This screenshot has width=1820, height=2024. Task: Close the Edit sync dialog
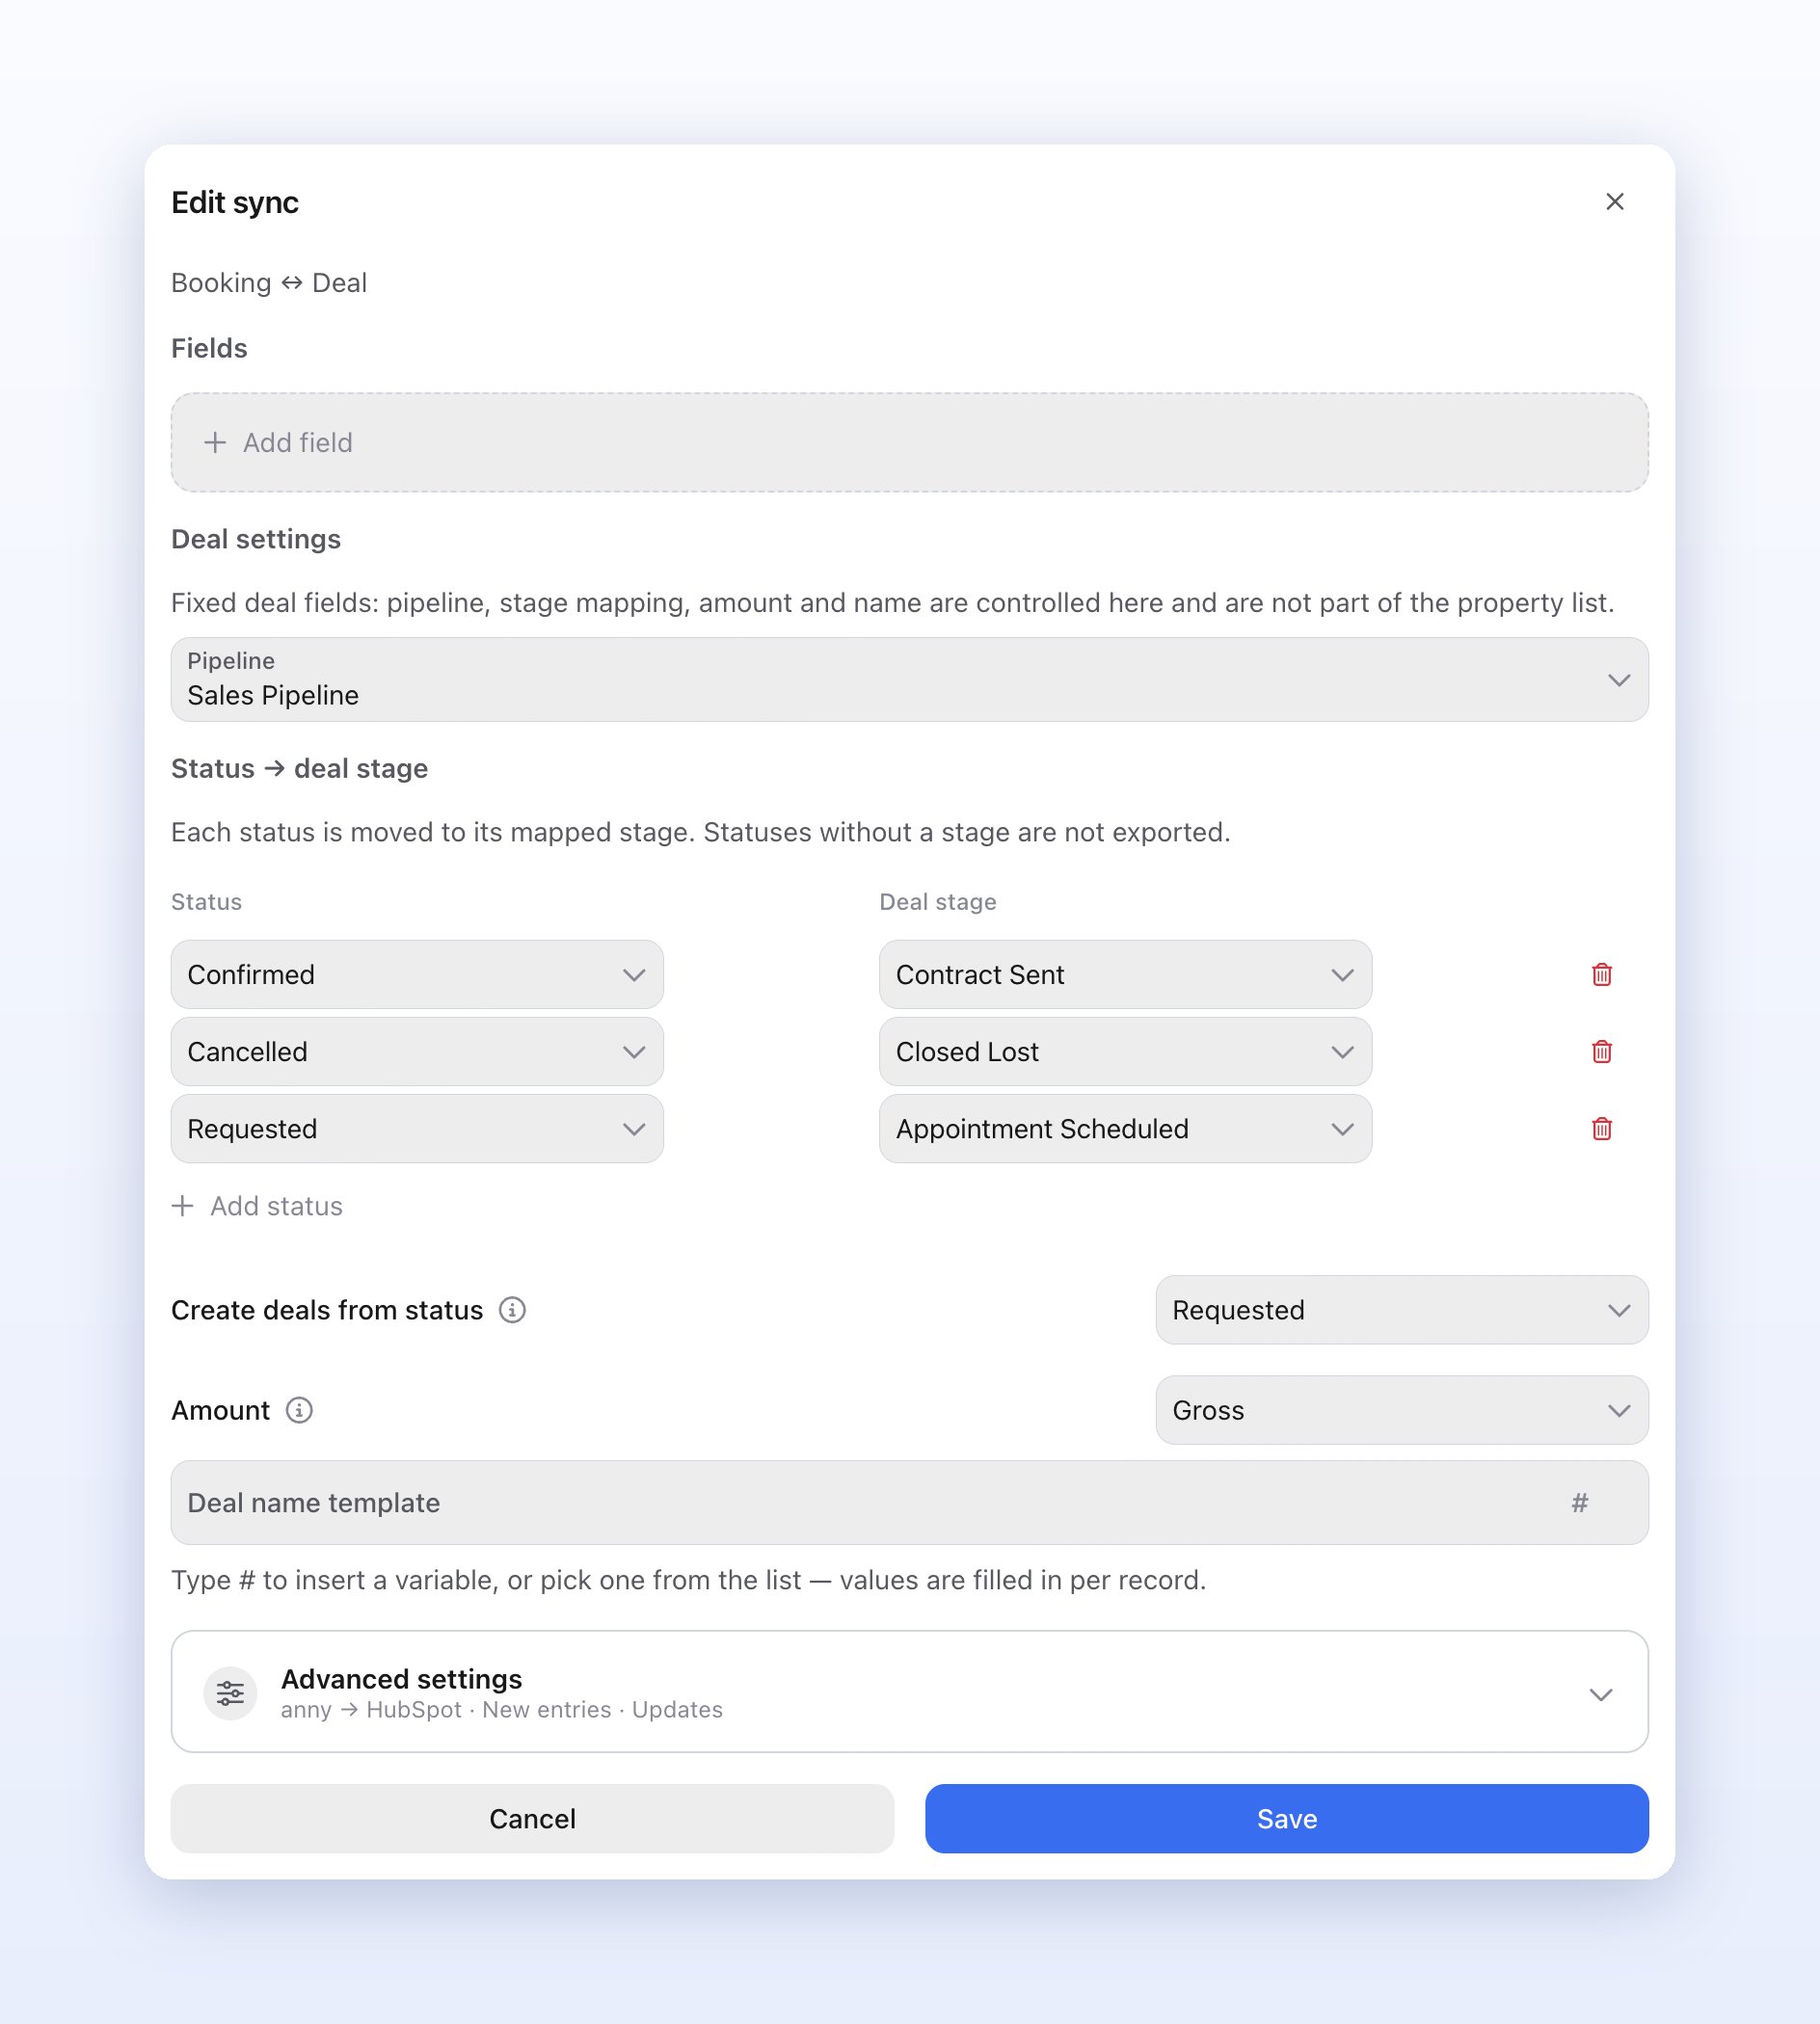click(x=1614, y=202)
